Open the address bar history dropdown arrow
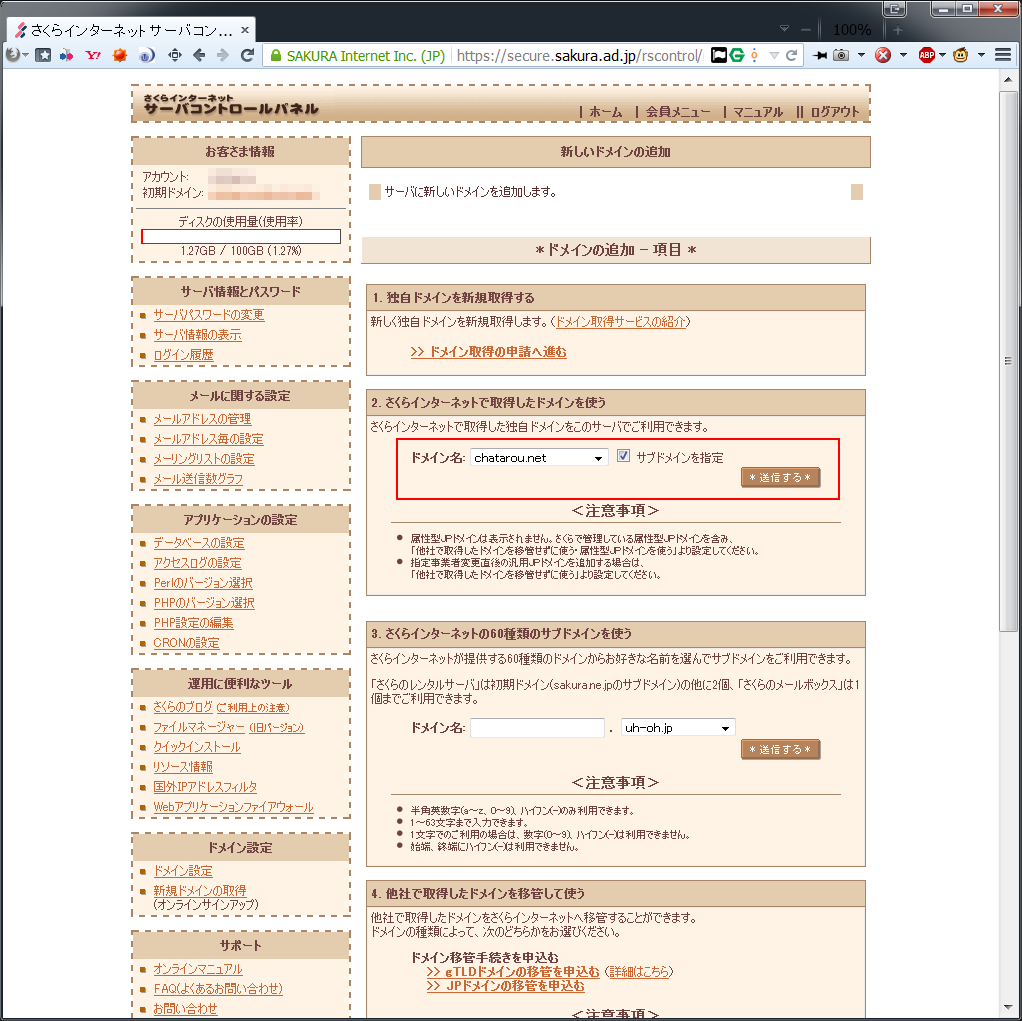1022x1021 pixels. [x=774, y=55]
